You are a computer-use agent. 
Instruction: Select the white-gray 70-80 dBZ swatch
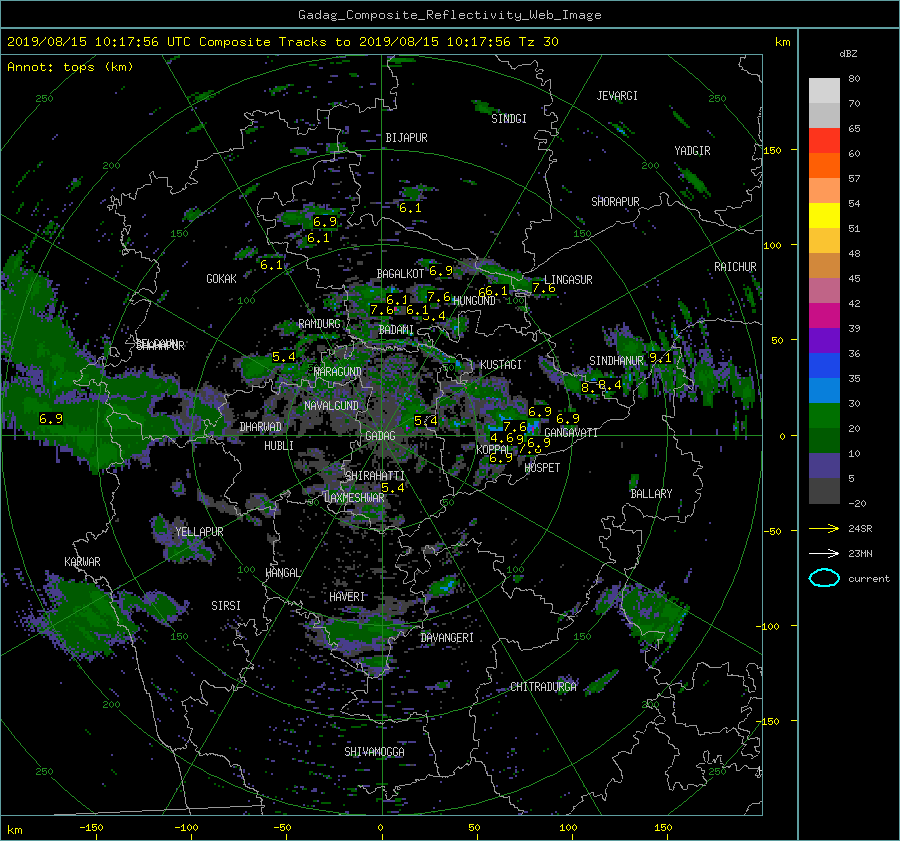click(x=824, y=90)
